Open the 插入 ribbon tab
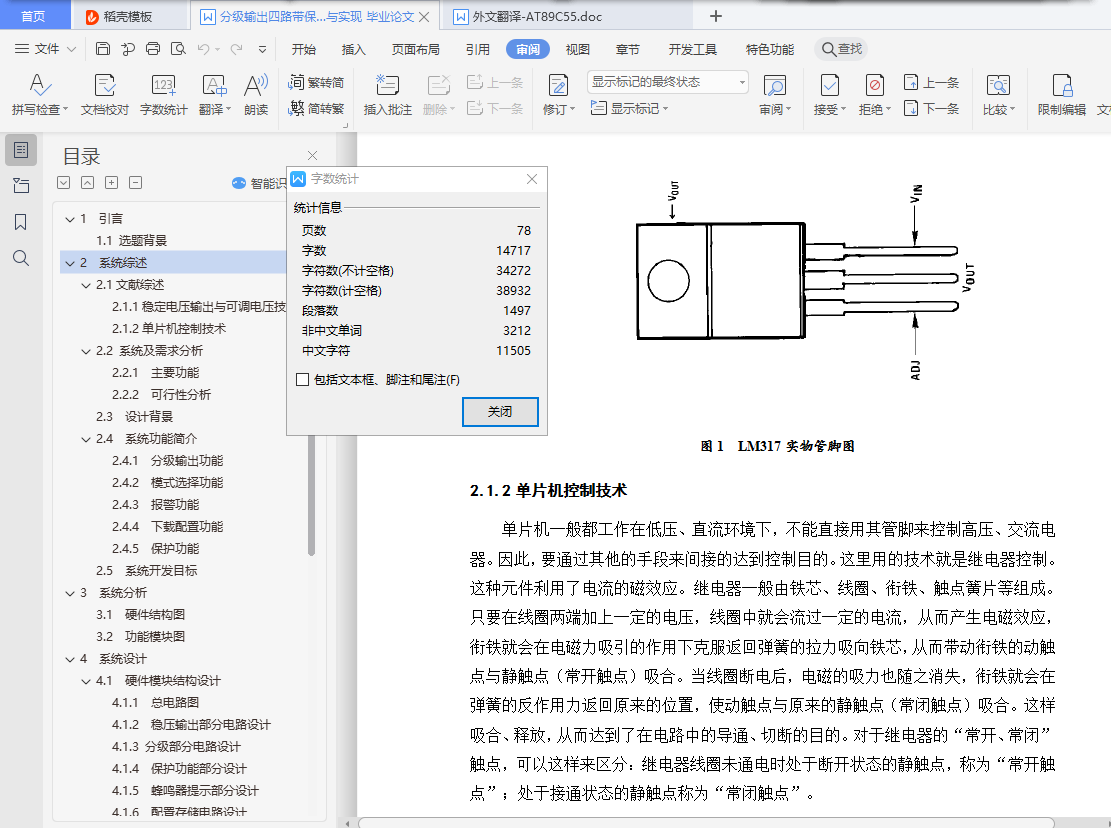Viewport: 1111px width, 828px height. [x=354, y=49]
